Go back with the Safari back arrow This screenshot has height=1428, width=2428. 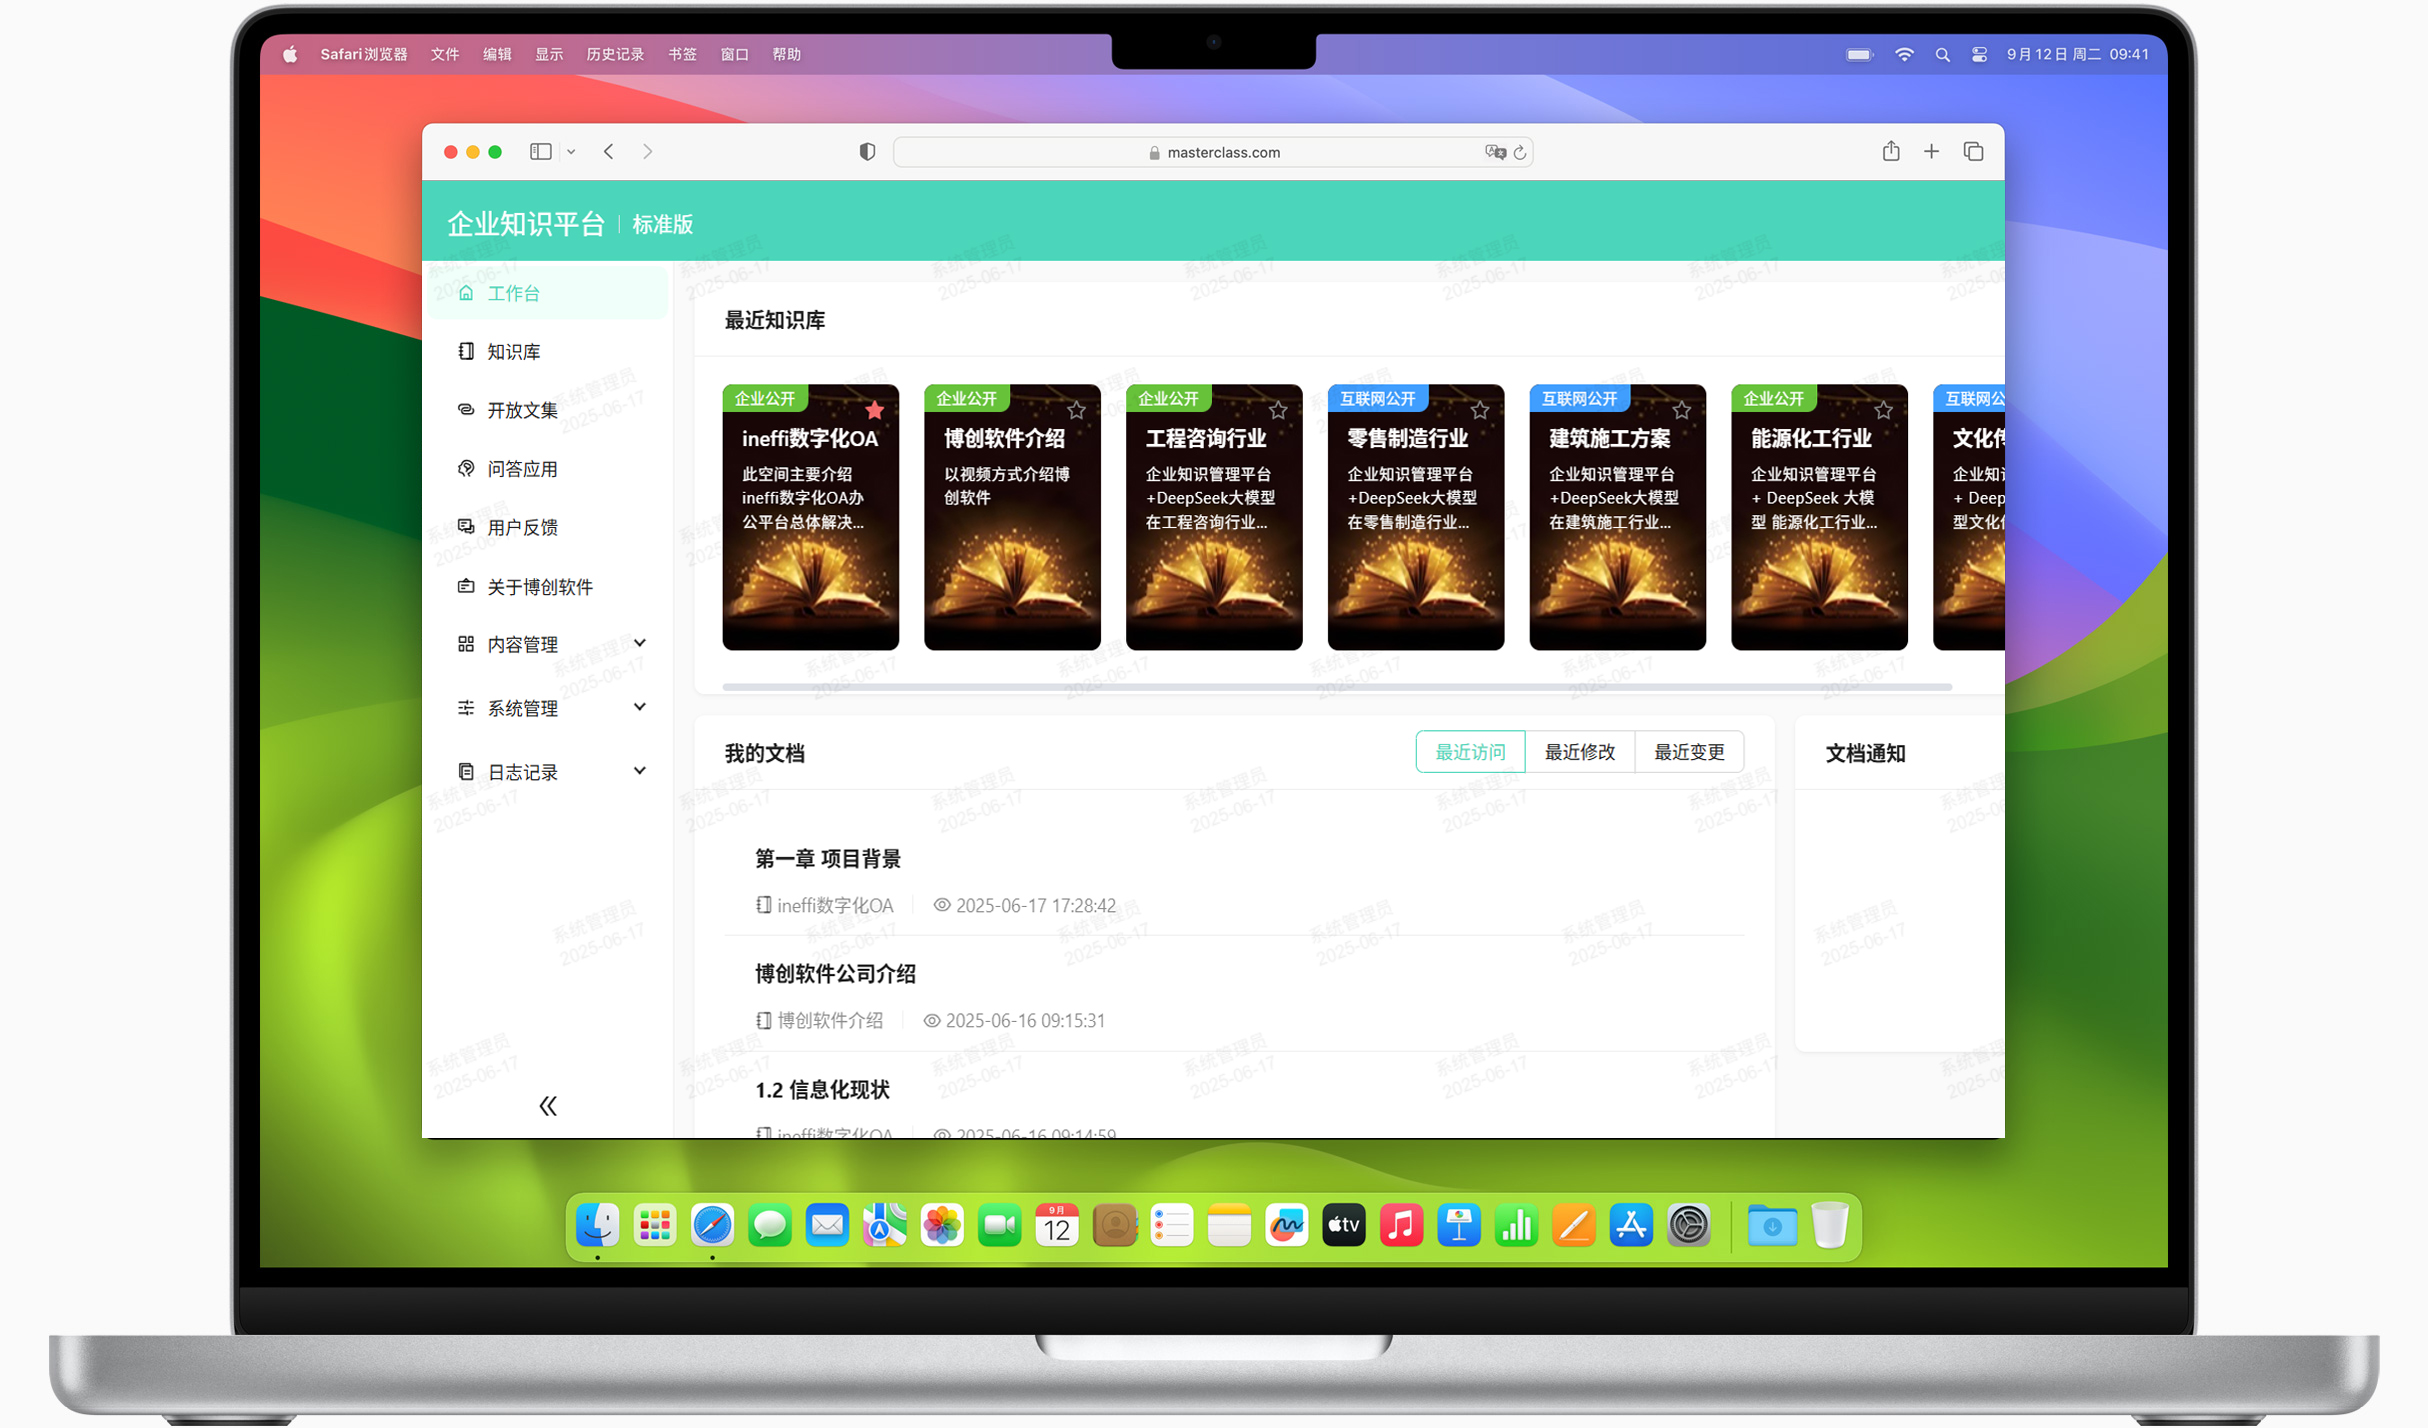tap(609, 151)
